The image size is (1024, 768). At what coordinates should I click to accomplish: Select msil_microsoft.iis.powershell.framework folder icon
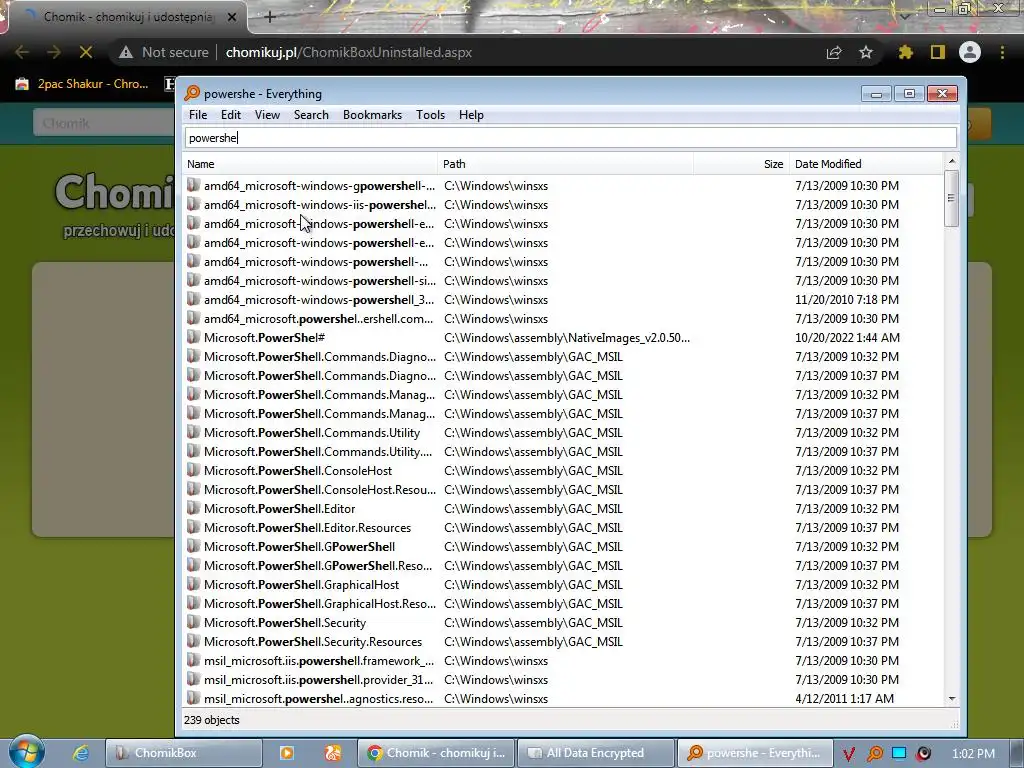193,660
